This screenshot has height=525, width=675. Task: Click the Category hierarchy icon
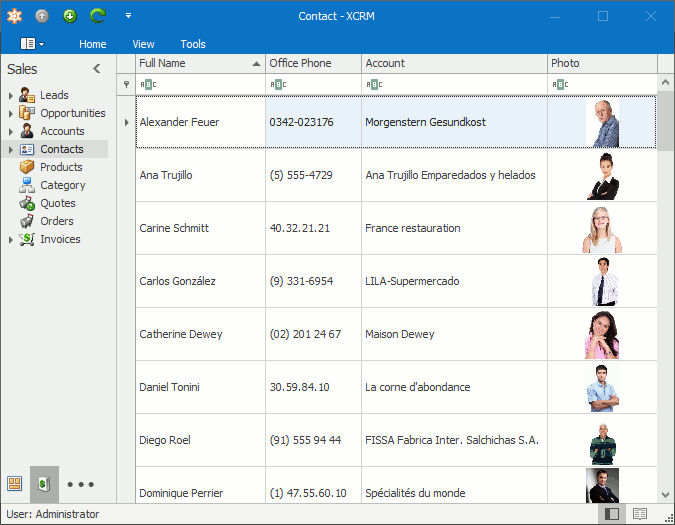tap(27, 185)
